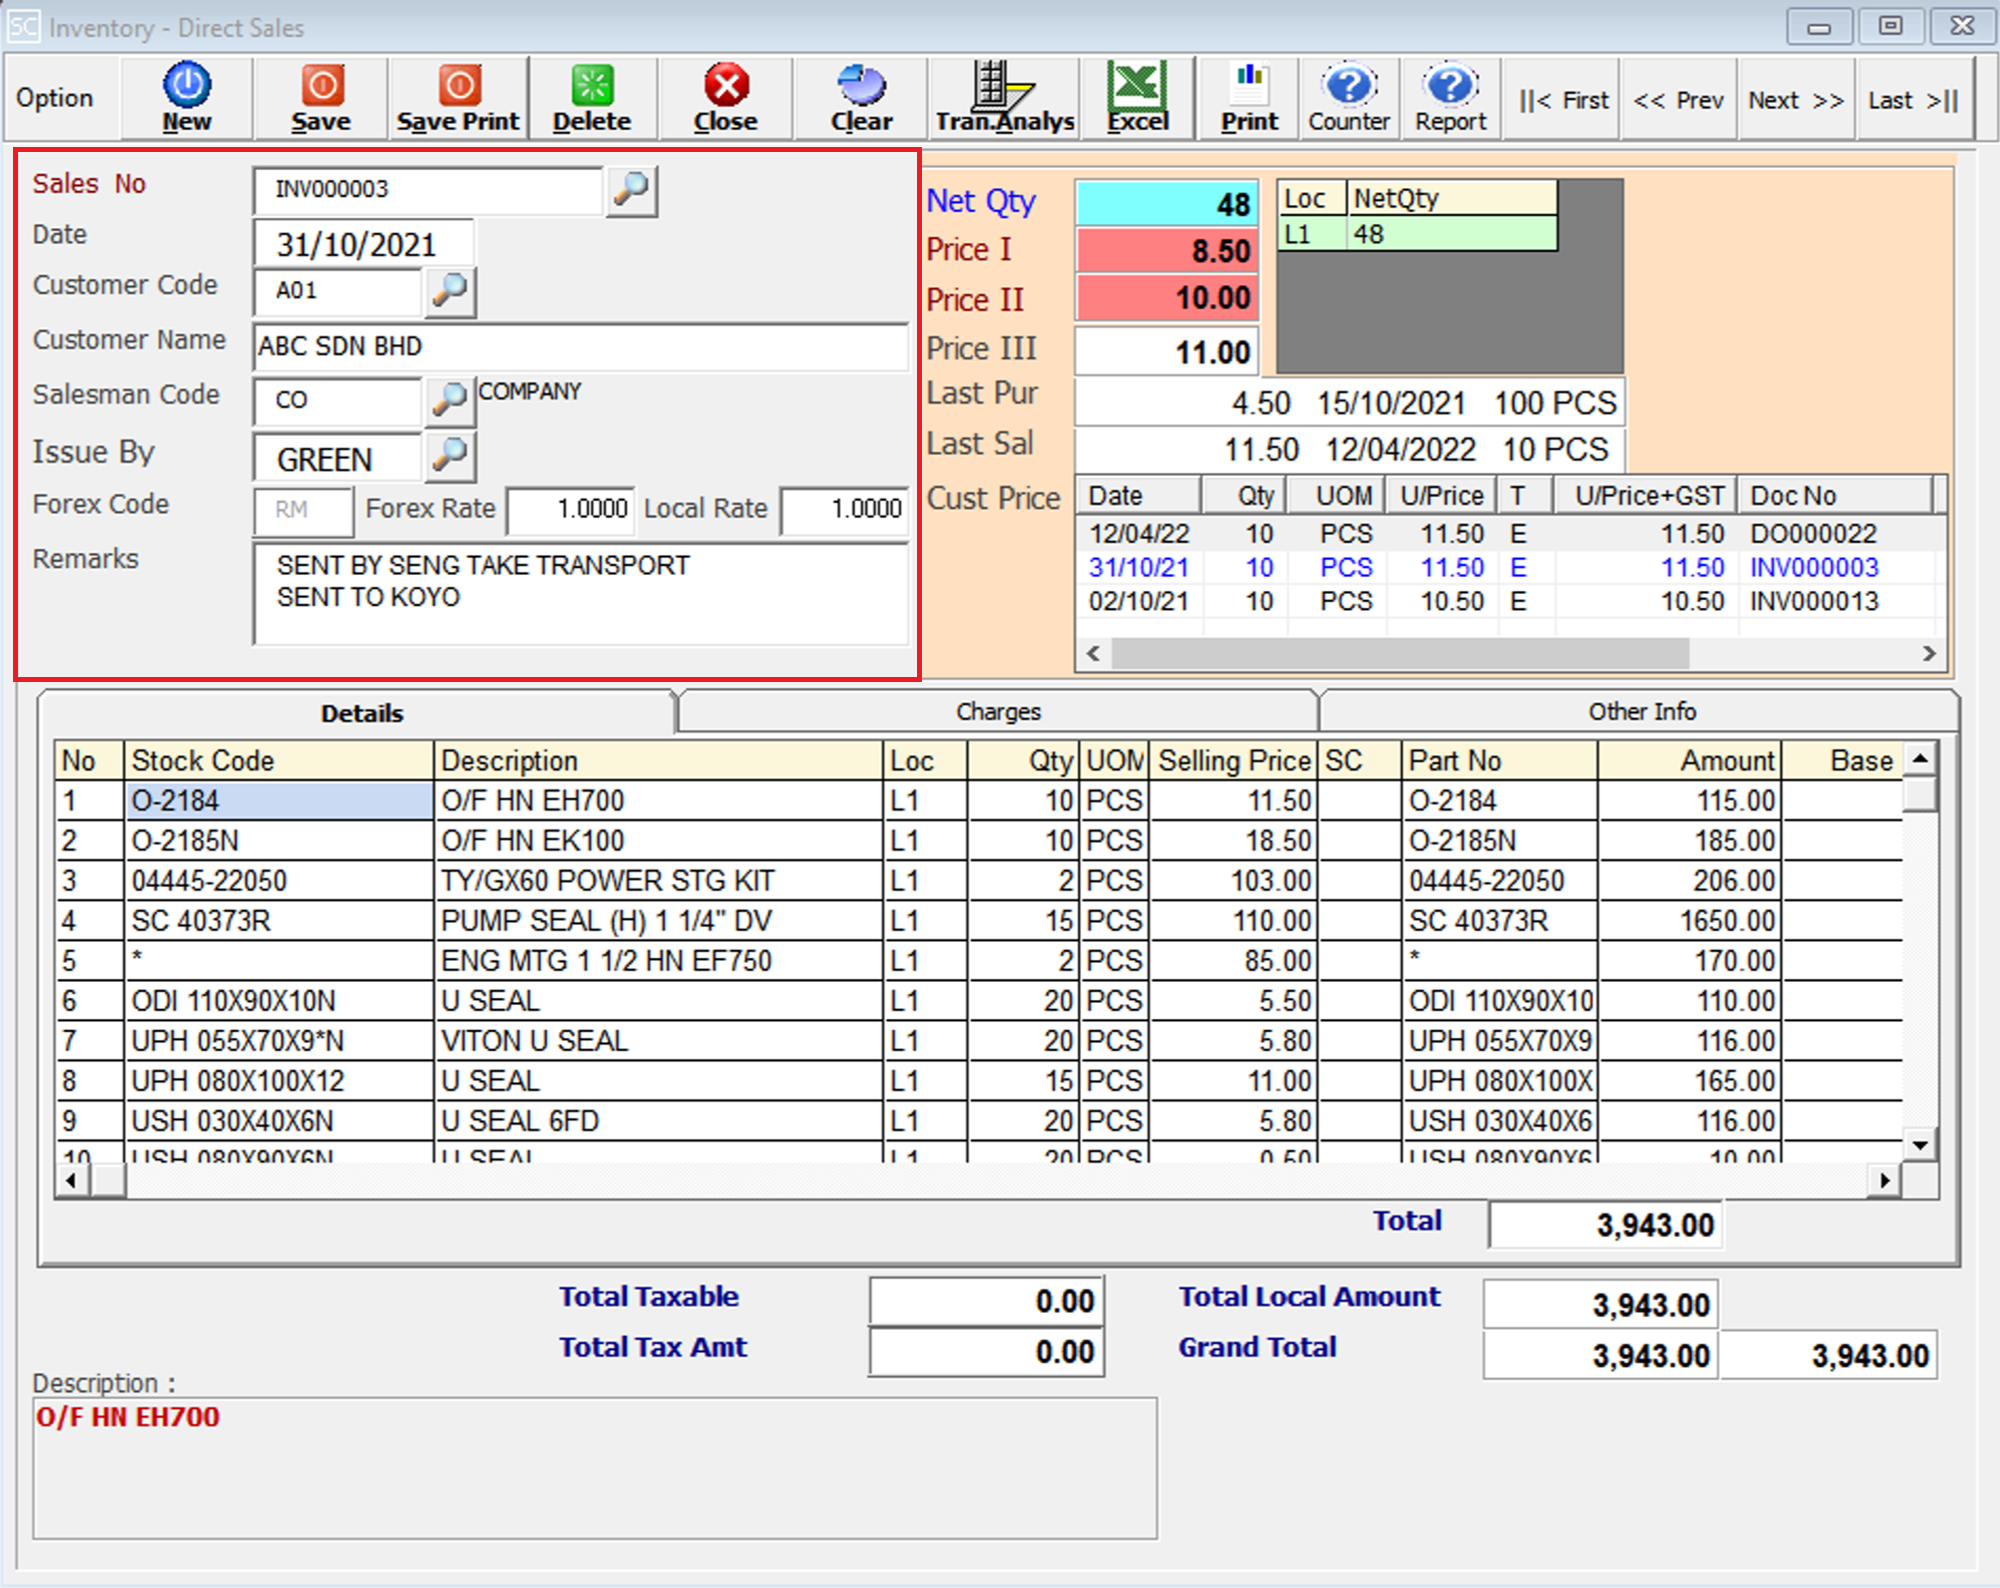Click Loc L1 row in NetQty table
This screenshot has width=2000, height=1588.
click(1417, 234)
